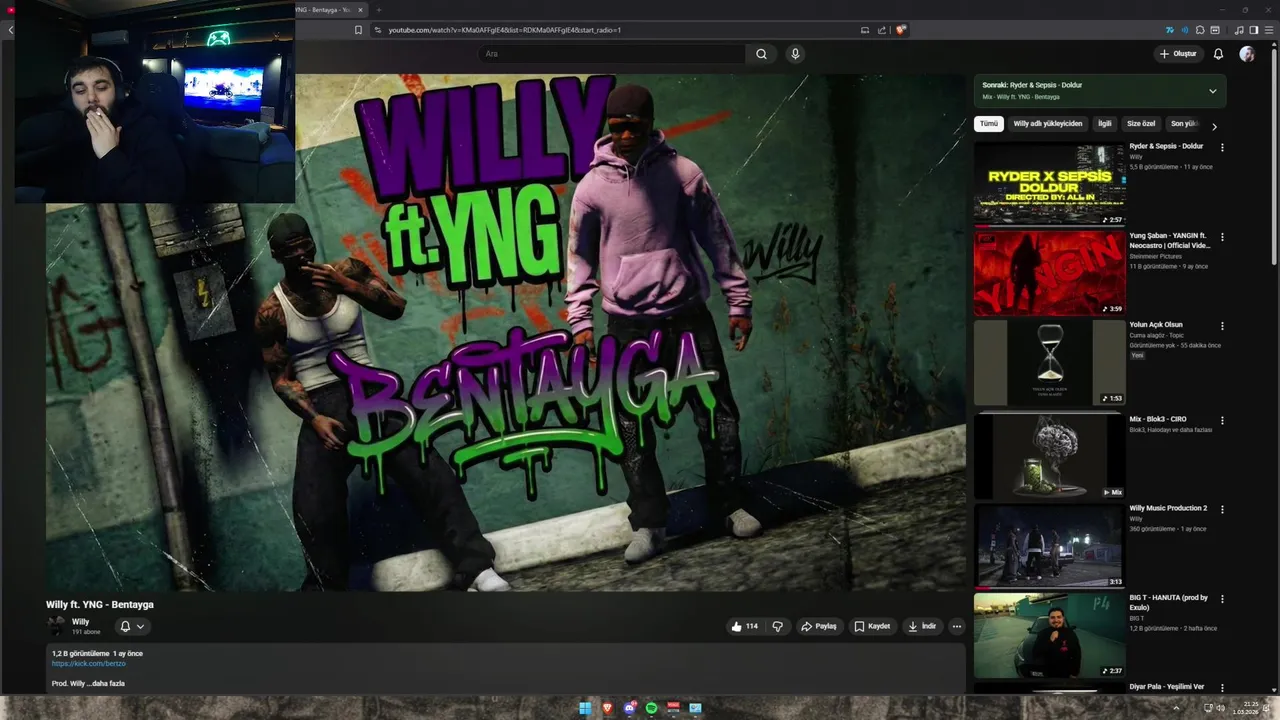Expand channel notification bell dropdown
Image resolution: width=1280 pixels, height=720 pixels.
132,626
